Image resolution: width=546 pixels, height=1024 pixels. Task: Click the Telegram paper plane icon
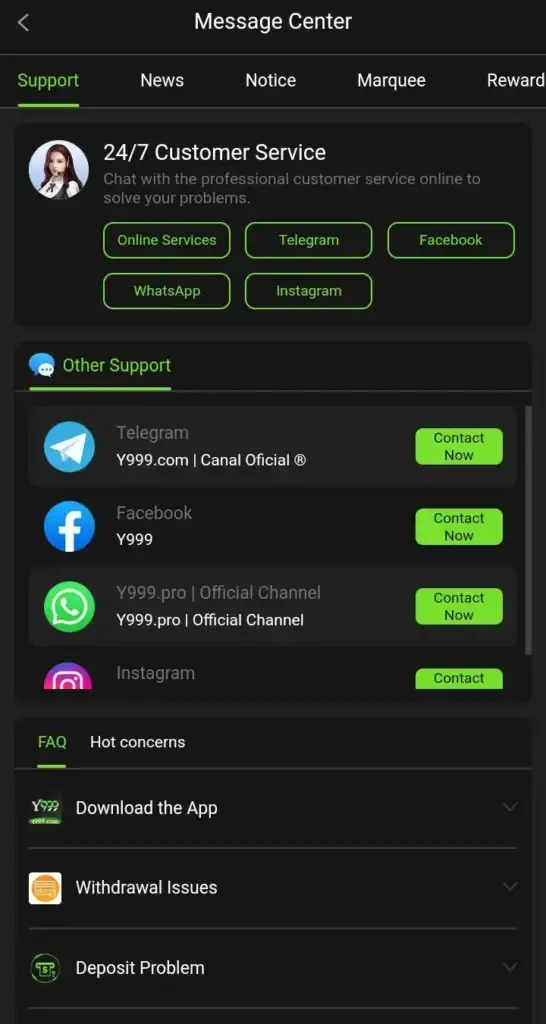click(69, 447)
